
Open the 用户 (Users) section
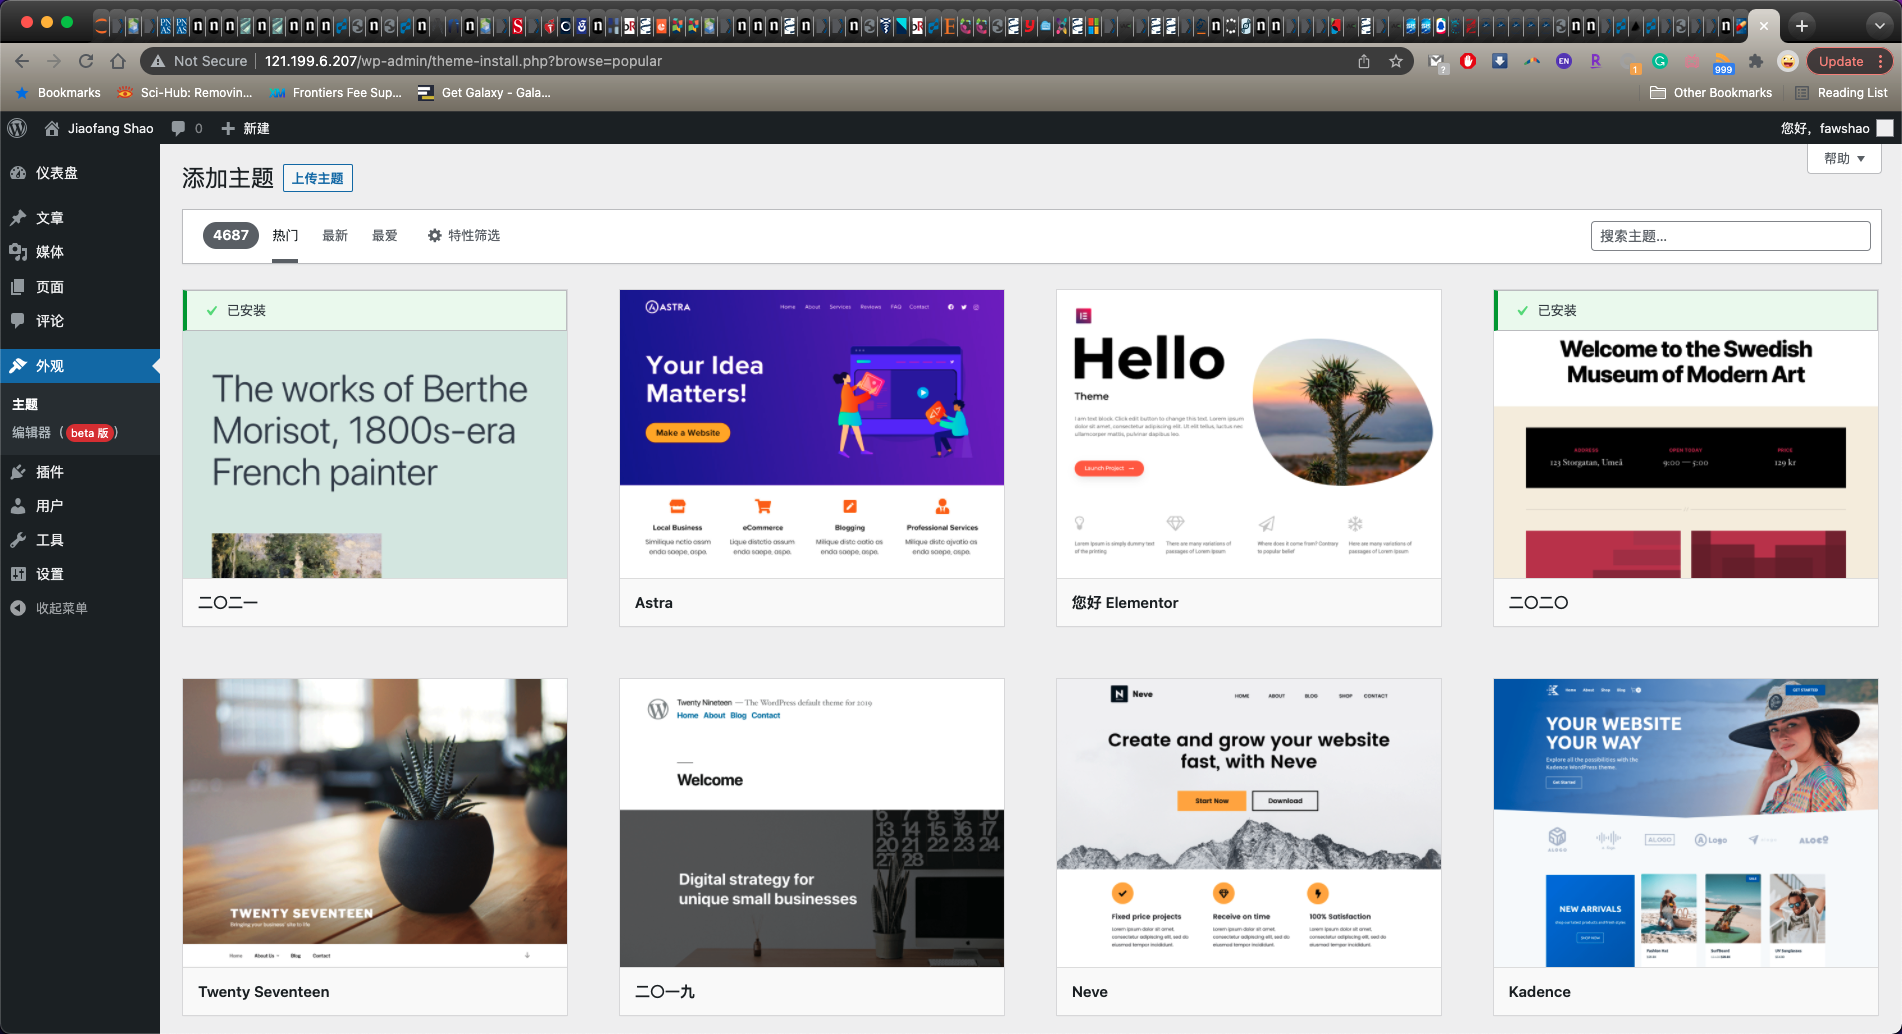(x=48, y=505)
